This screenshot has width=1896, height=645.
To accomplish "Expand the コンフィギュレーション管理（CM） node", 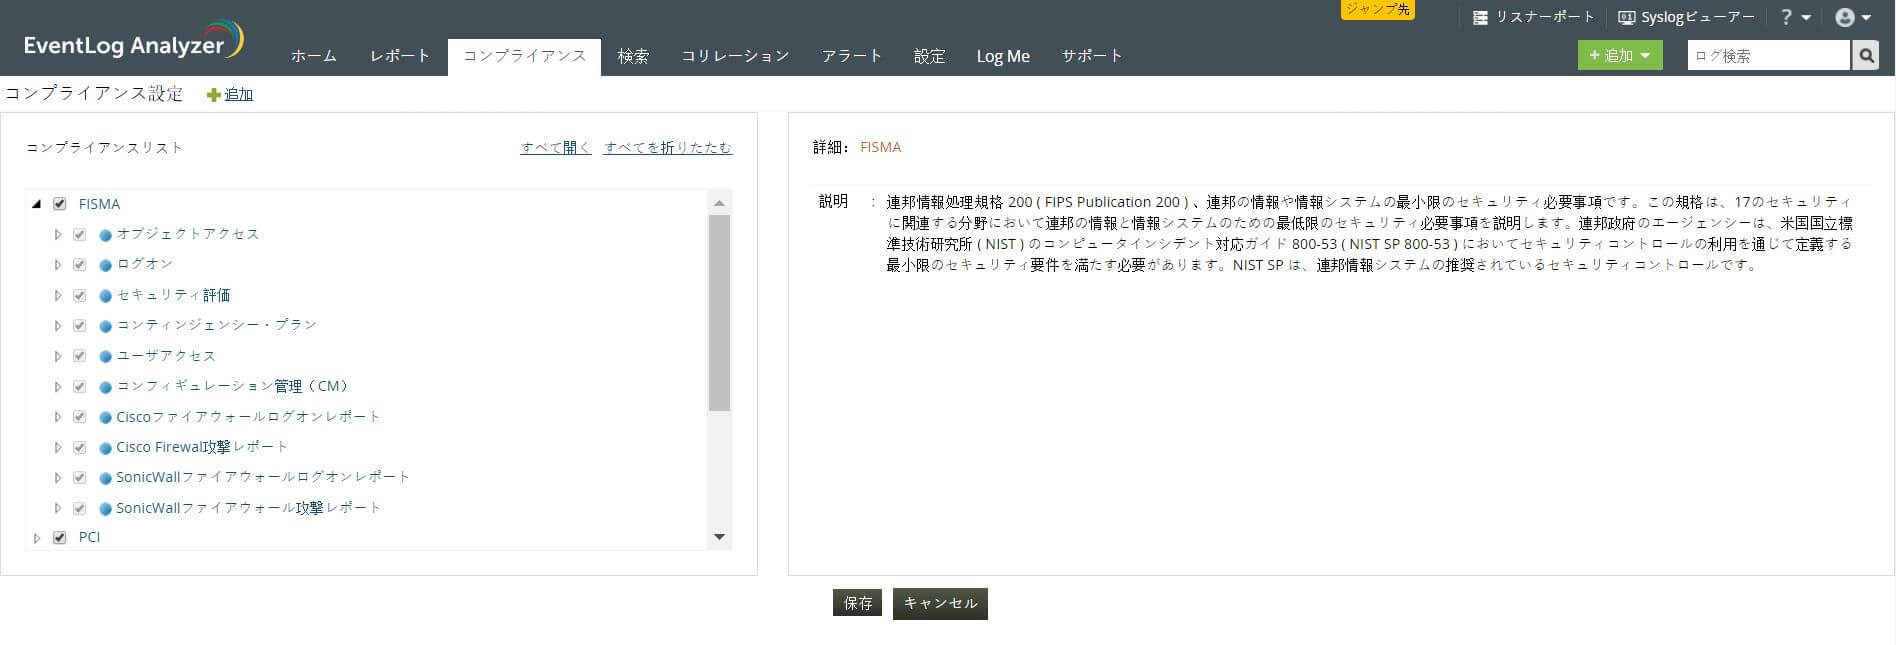I will pos(57,387).
